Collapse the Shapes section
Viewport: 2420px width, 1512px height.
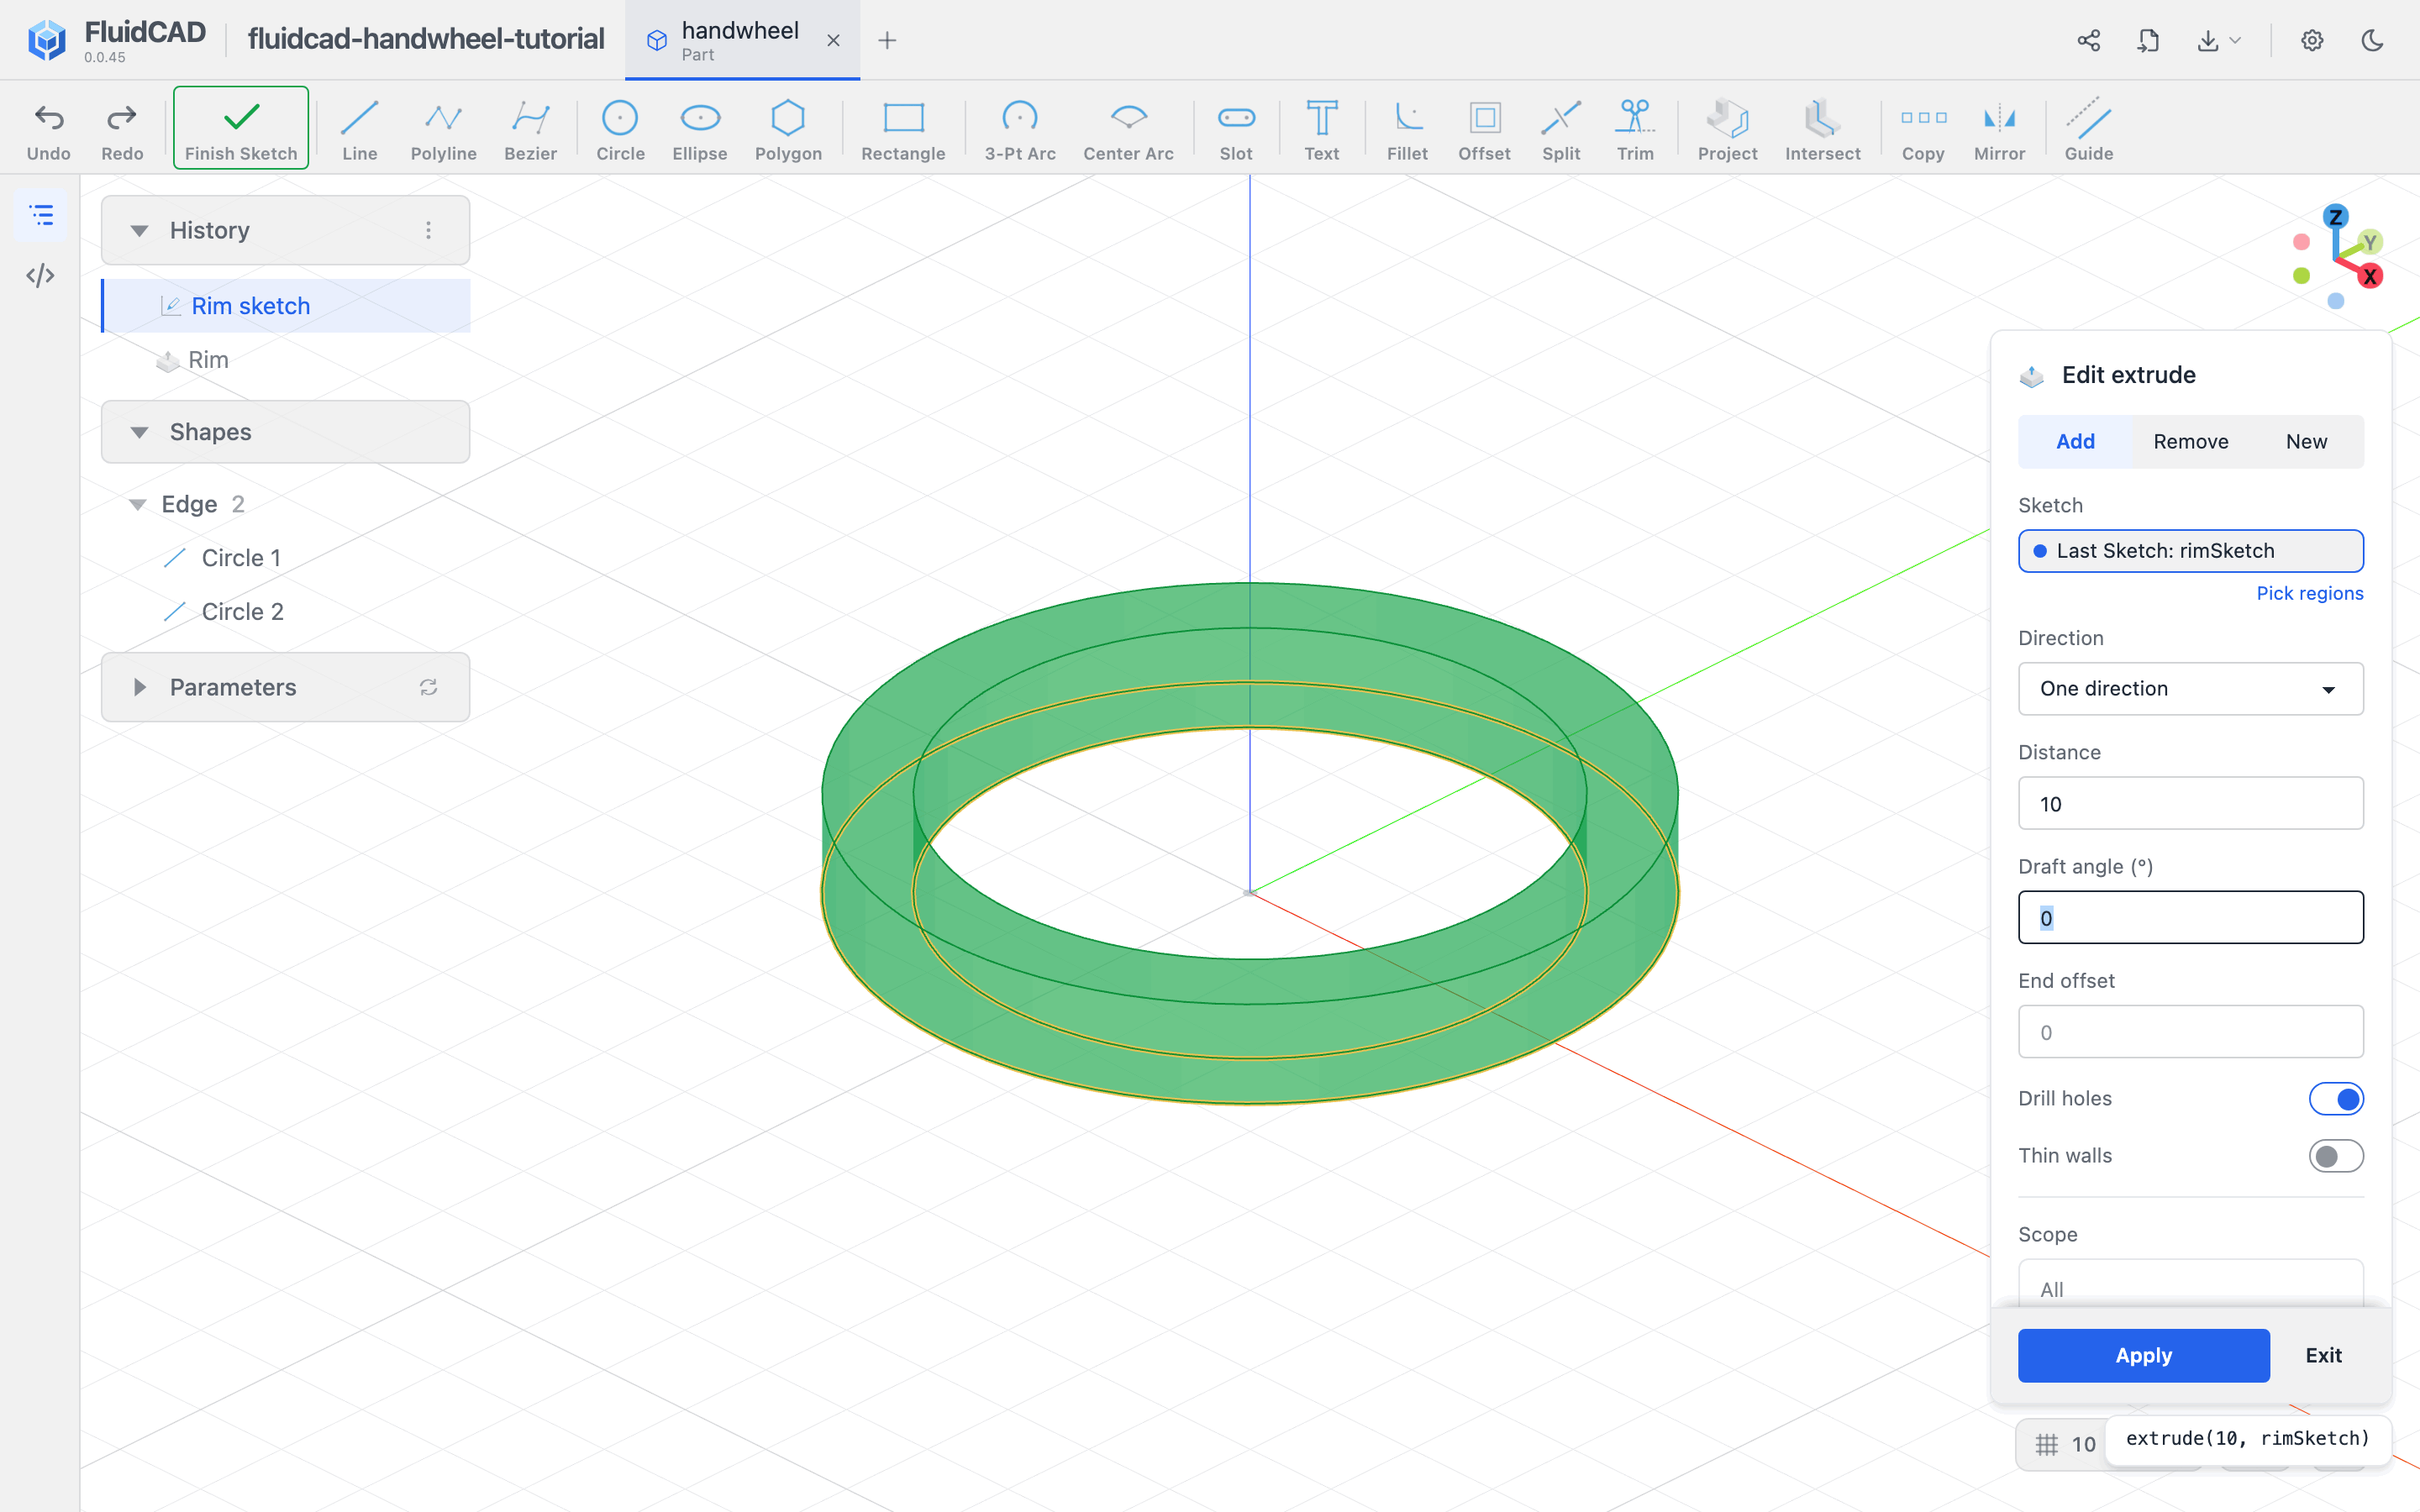pos(140,433)
